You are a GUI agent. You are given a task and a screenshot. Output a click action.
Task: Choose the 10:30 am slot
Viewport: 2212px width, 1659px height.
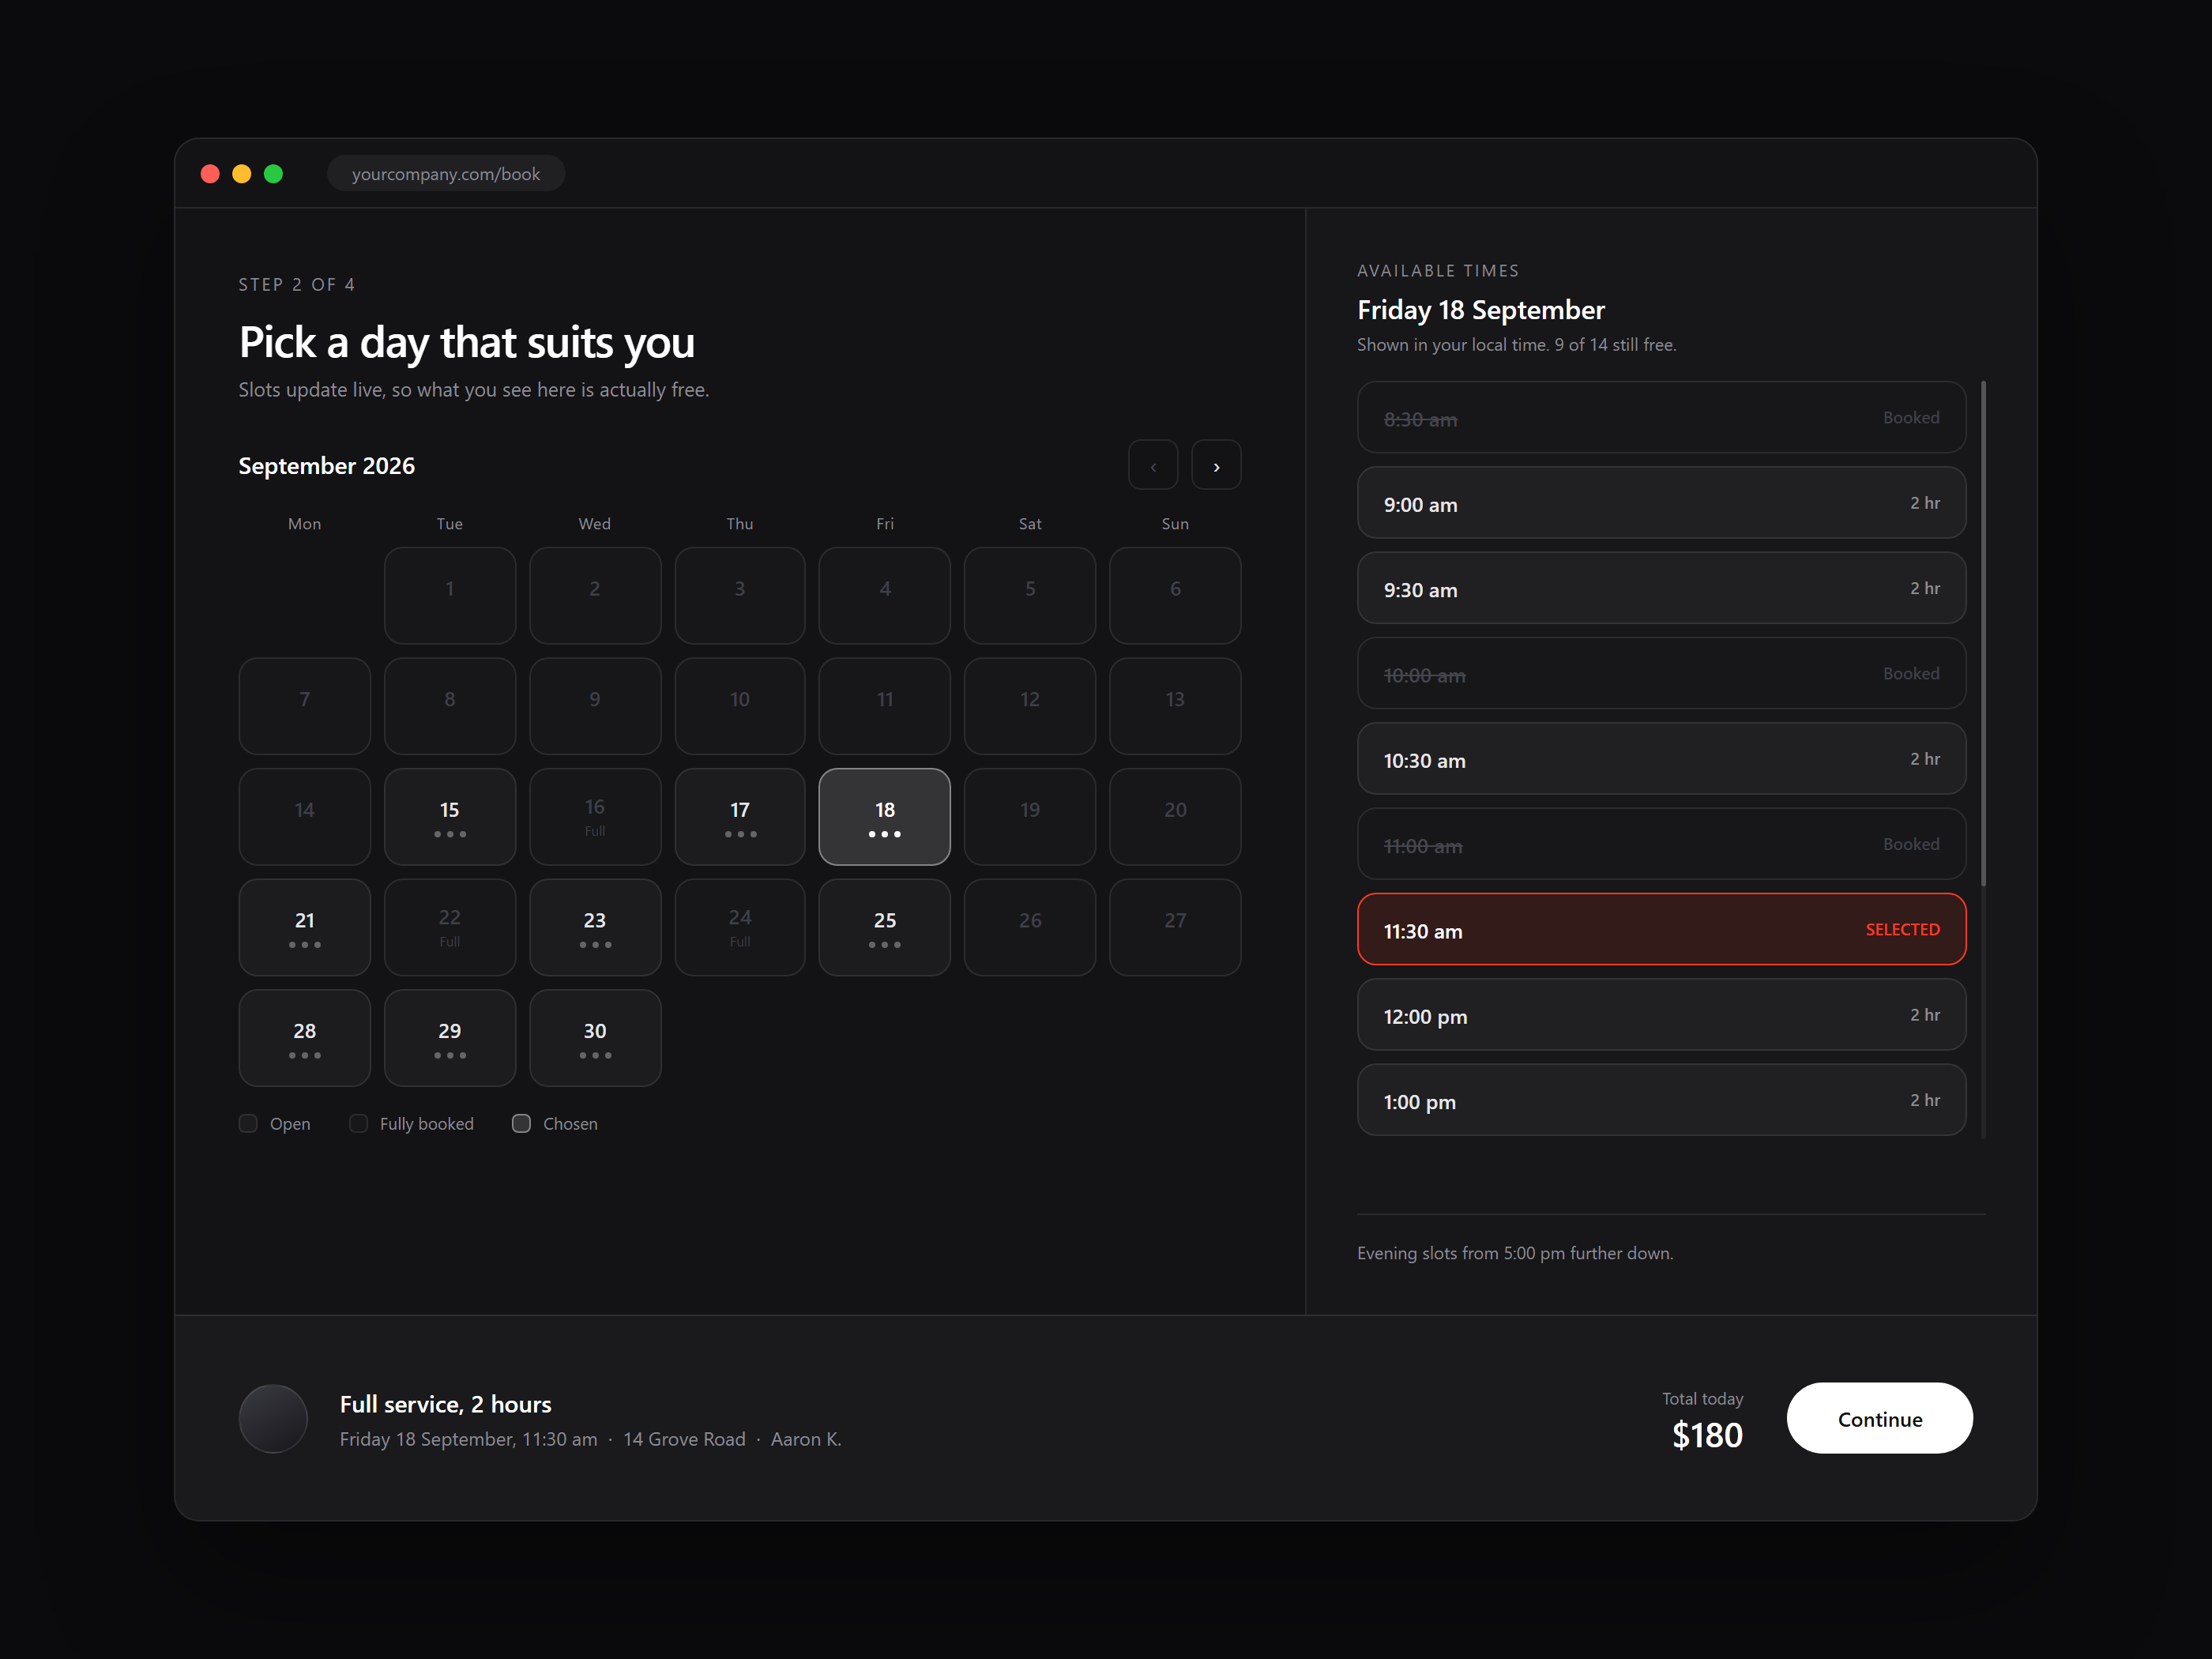pos(1661,759)
